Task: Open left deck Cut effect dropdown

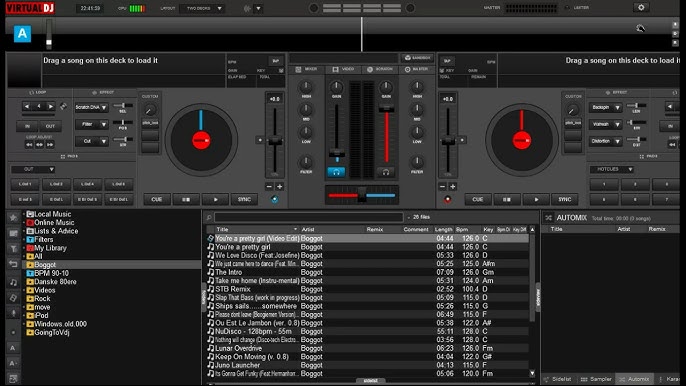Action: 91,141
